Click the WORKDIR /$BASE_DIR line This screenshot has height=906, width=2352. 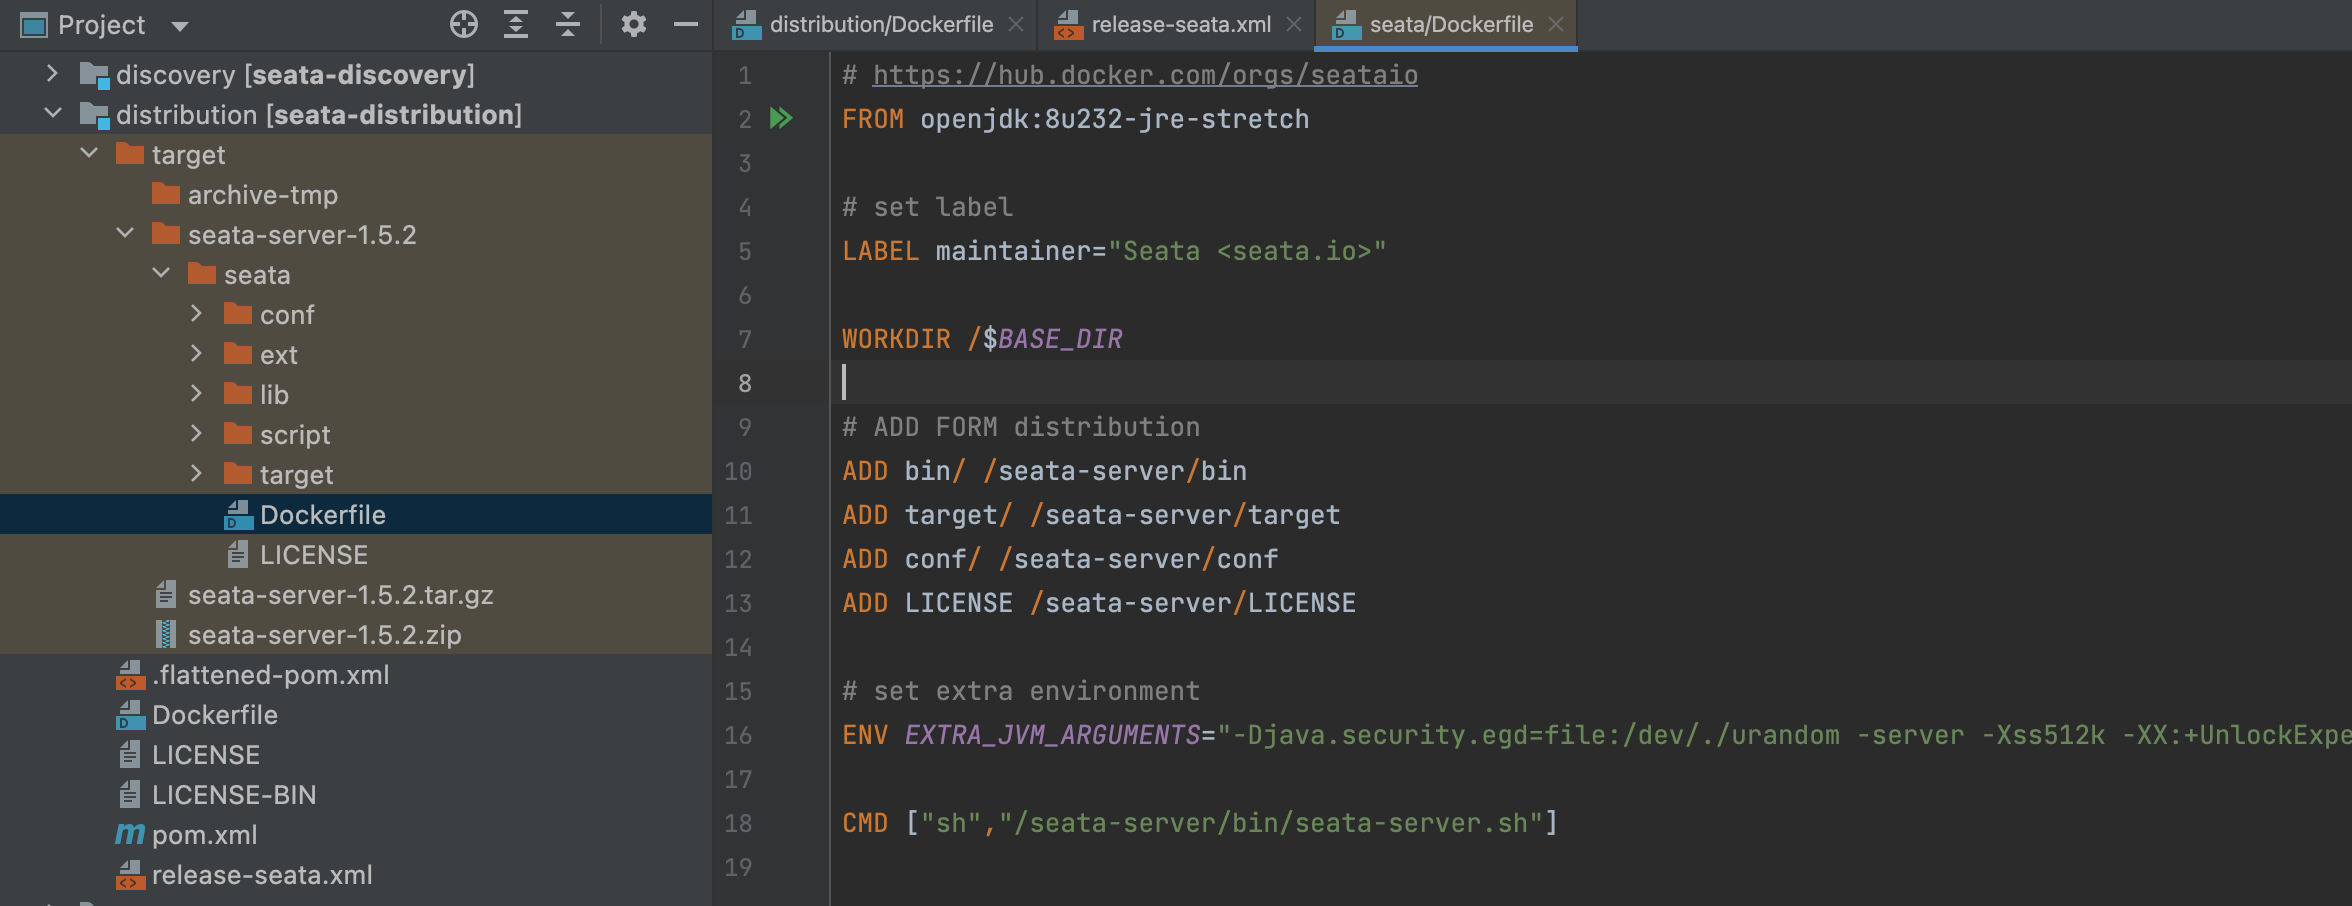click(x=982, y=339)
